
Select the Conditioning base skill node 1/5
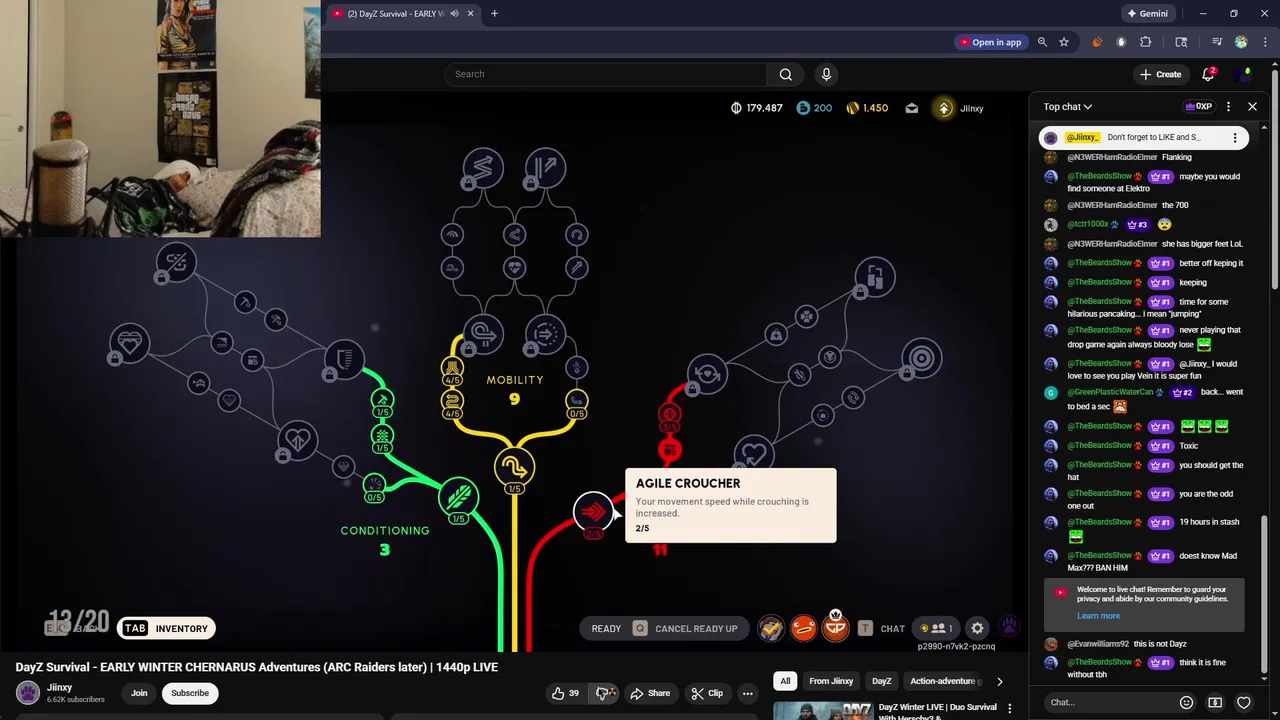point(459,497)
